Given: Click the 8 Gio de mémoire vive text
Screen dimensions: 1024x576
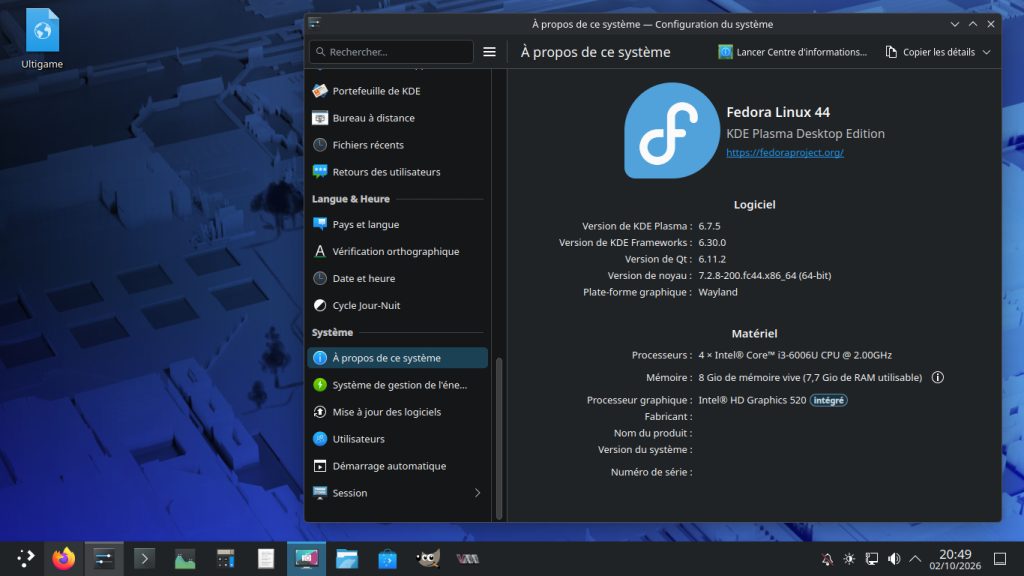Looking at the screenshot, I should click(810, 377).
